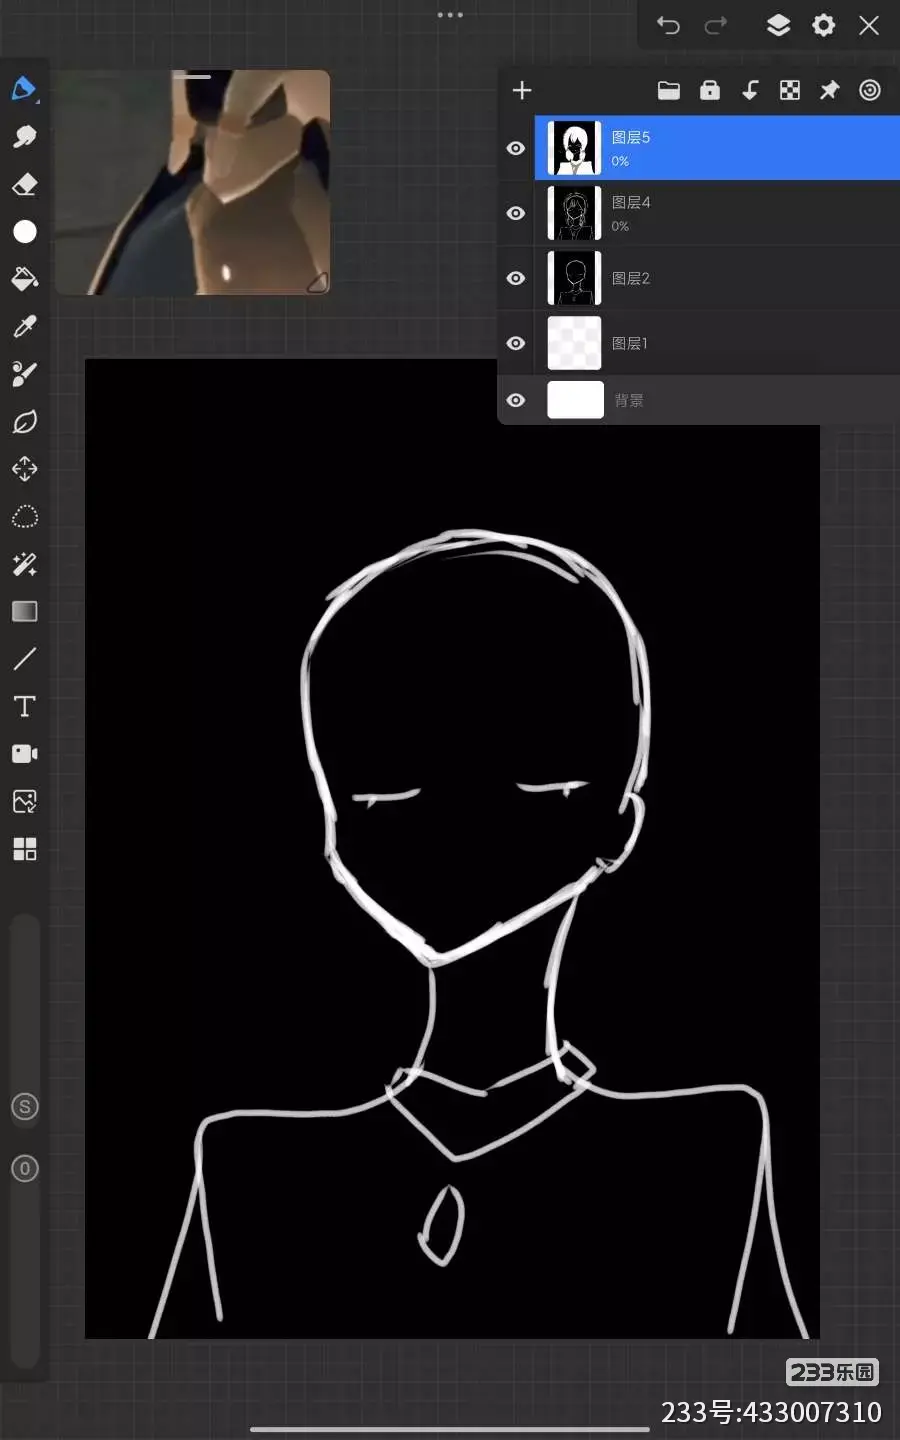This screenshot has width=900, height=1440.
Task: Select the 图层5 layer thumbnail
Action: (x=575, y=148)
